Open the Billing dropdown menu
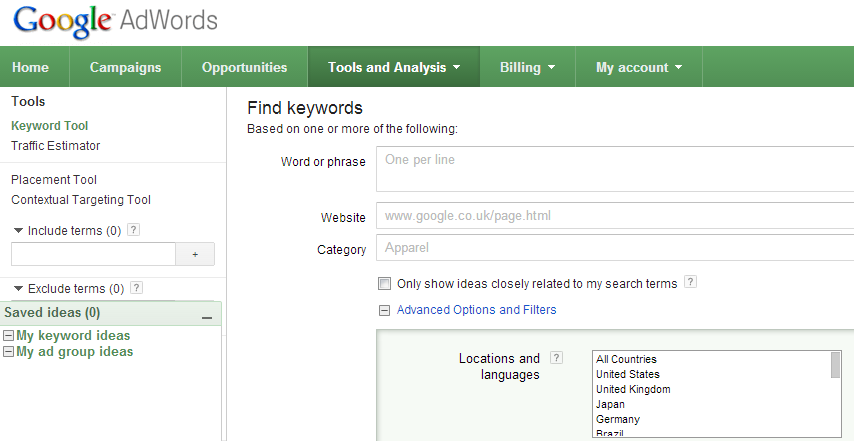The width and height of the screenshot is (854, 441). pos(527,67)
